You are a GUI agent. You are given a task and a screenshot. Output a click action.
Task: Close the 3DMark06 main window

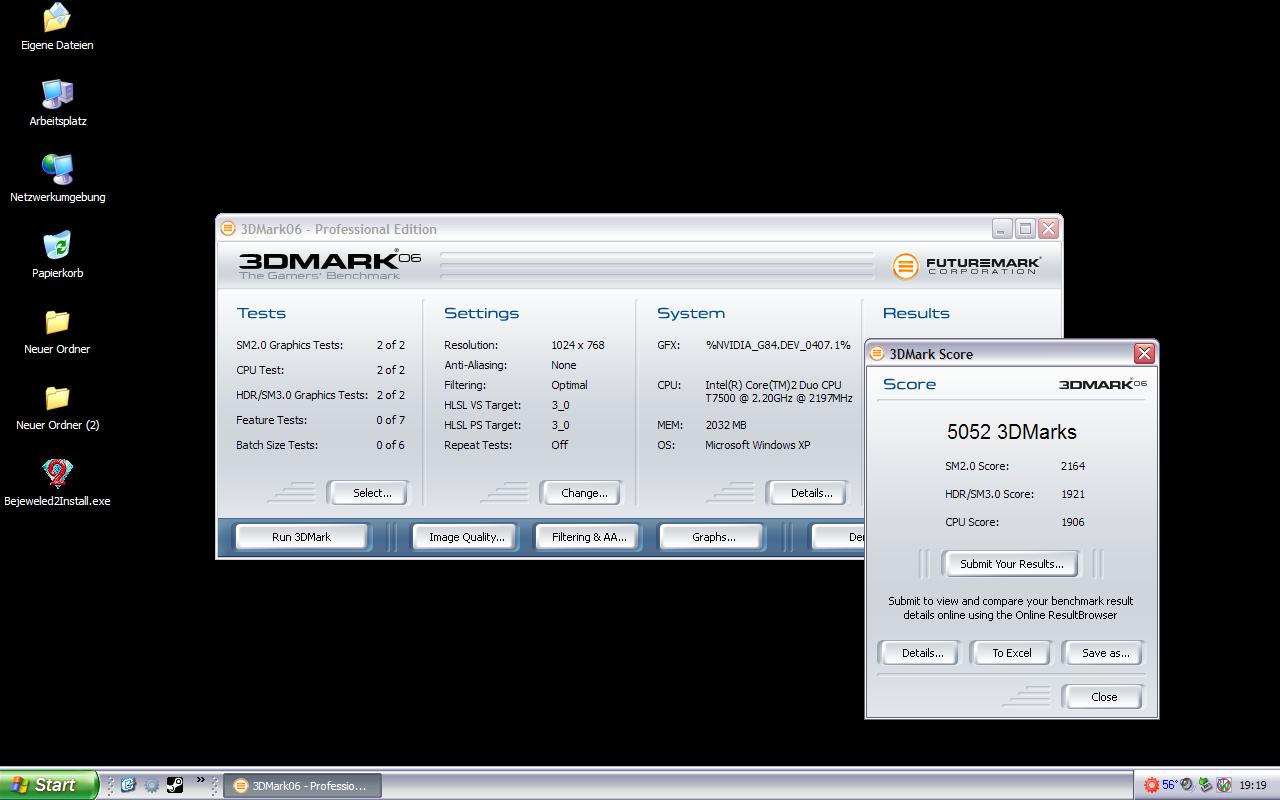[x=1048, y=229]
